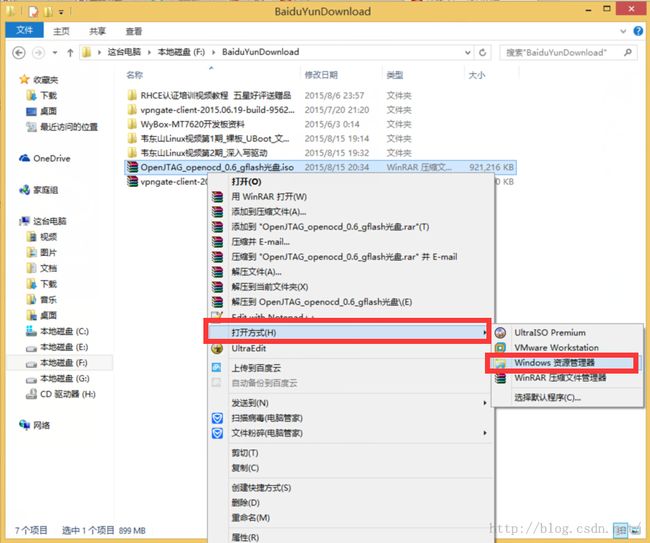The height and width of the screenshot is (543, 650).
Task: Click the Forward navigation arrow
Action: tap(38, 53)
